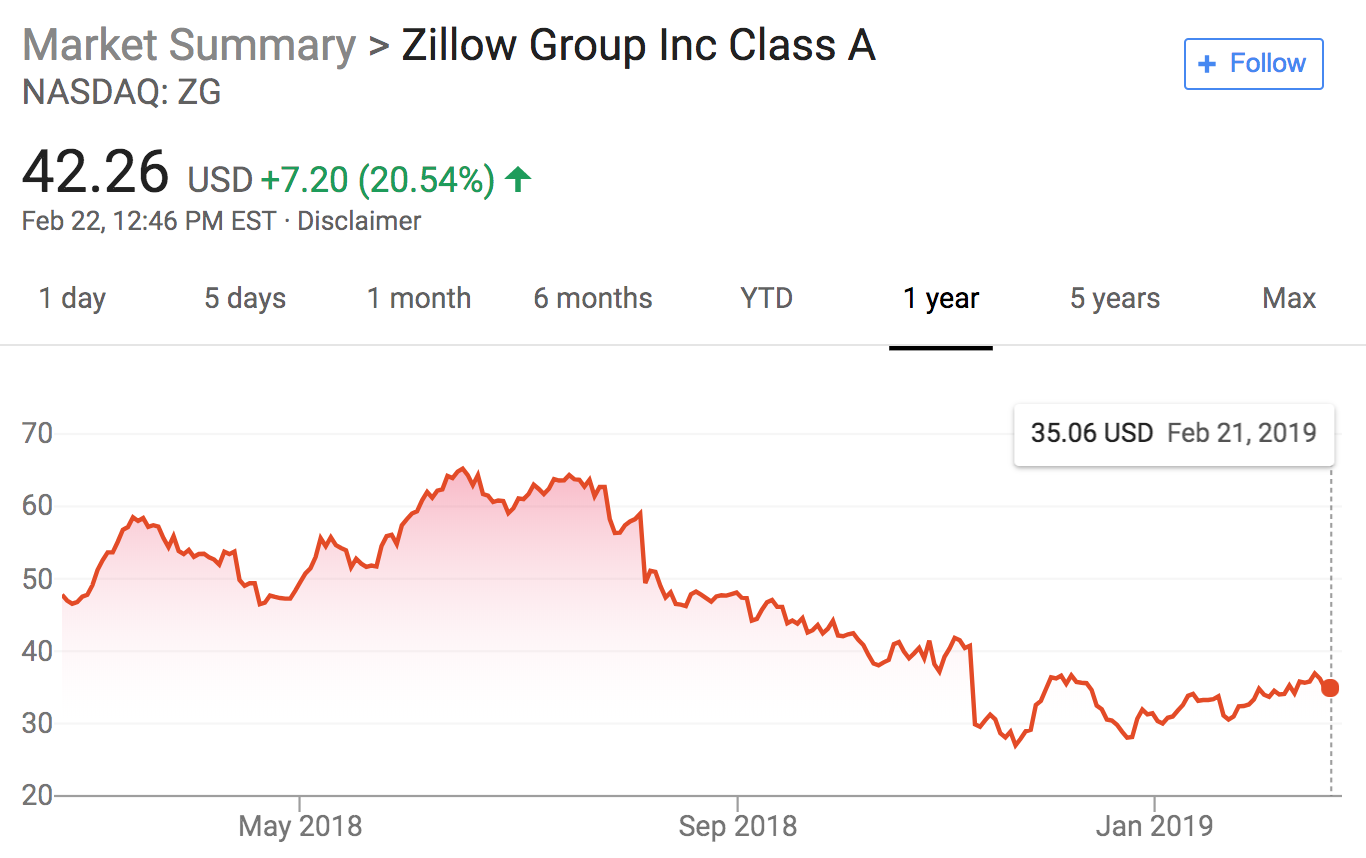This screenshot has width=1366, height=858.
Task: Click the Follow button for Zillow Group
Action: pos(1253,63)
